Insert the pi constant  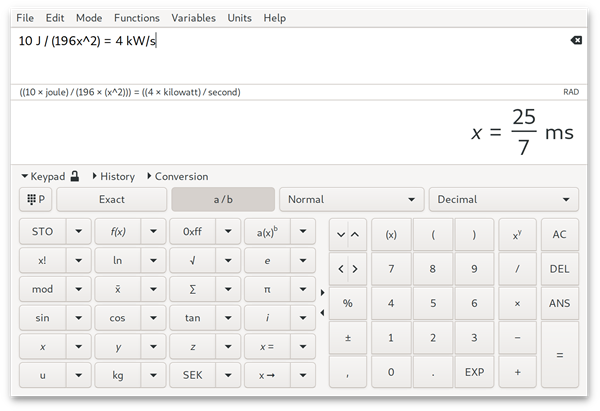(267, 289)
